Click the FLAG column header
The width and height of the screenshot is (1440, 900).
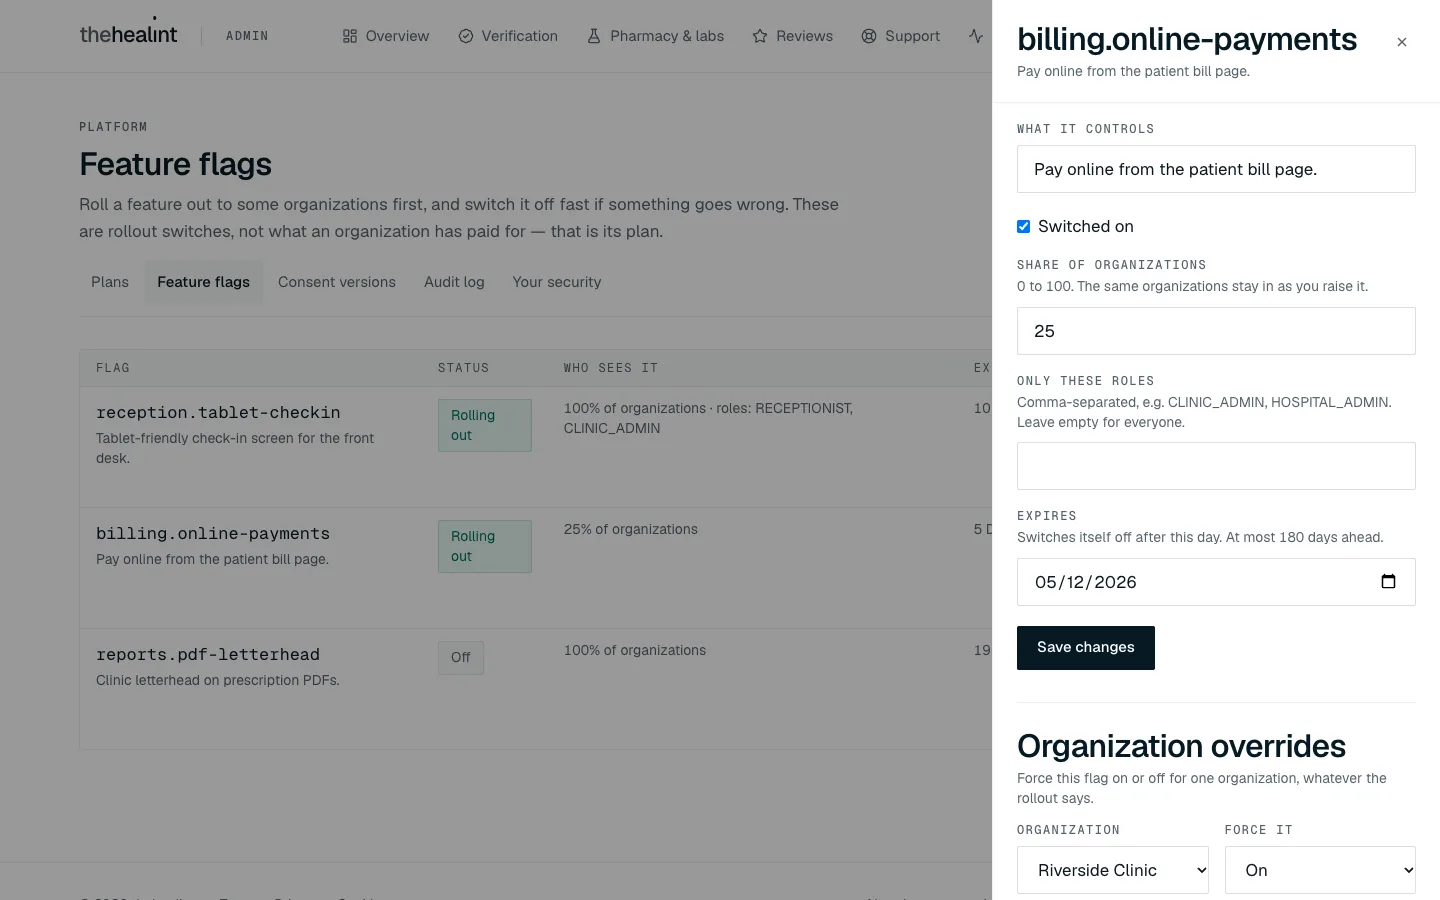pyautogui.click(x=113, y=368)
